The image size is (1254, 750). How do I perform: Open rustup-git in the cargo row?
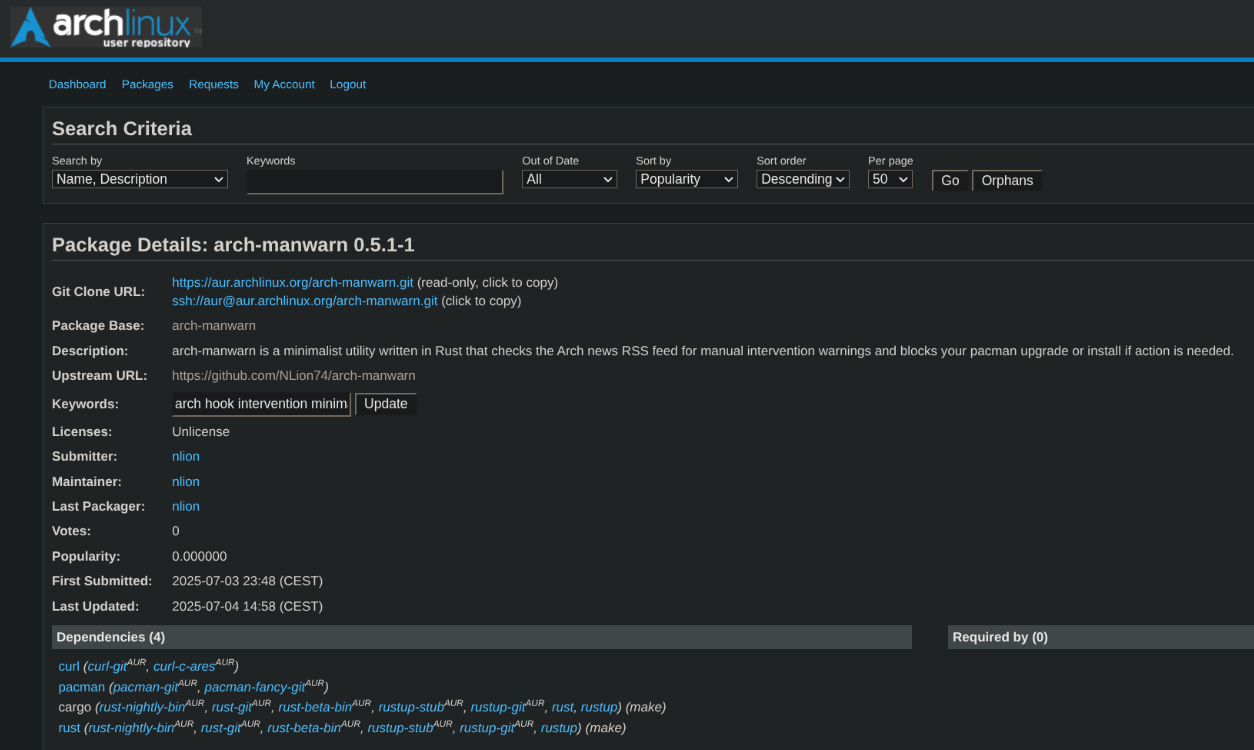(x=498, y=708)
